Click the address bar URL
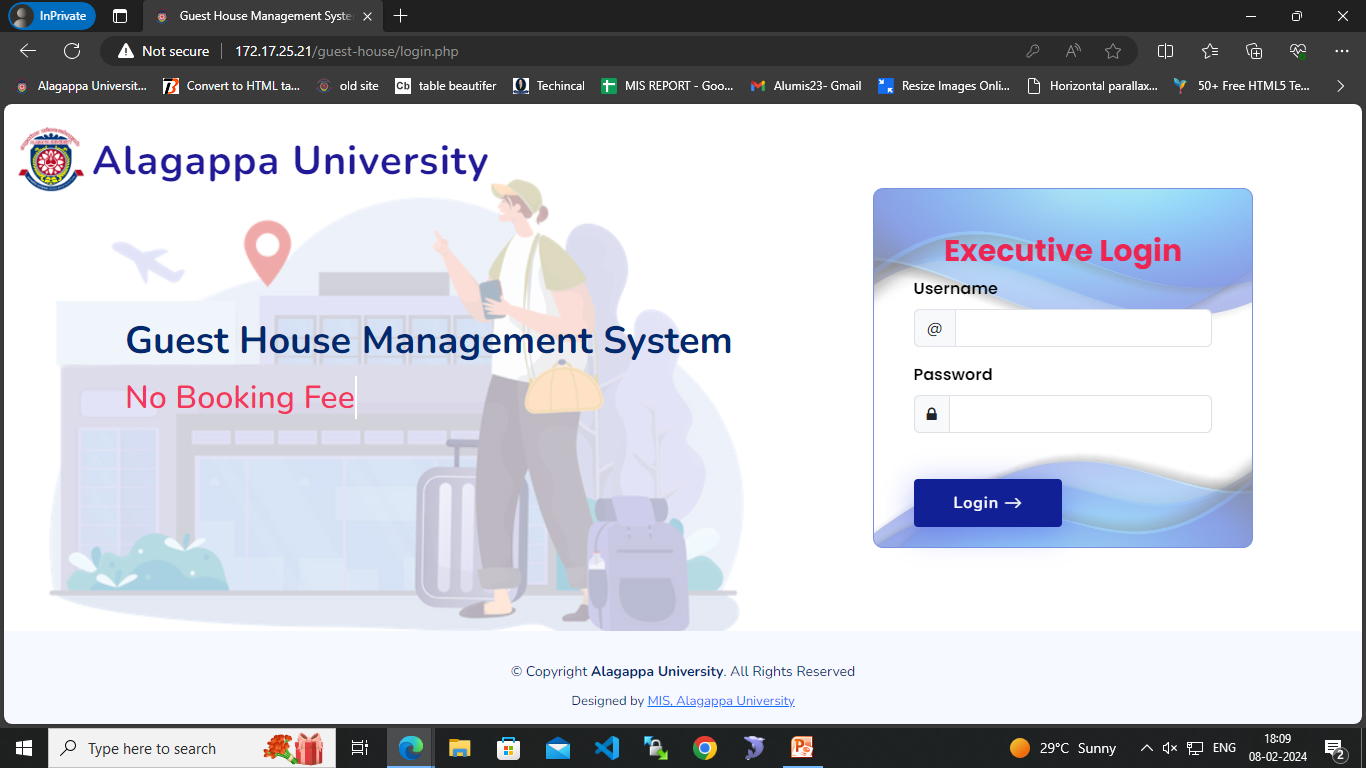Image resolution: width=1366 pixels, height=768 pixels. pyautogui.click(x=347, y=51)
